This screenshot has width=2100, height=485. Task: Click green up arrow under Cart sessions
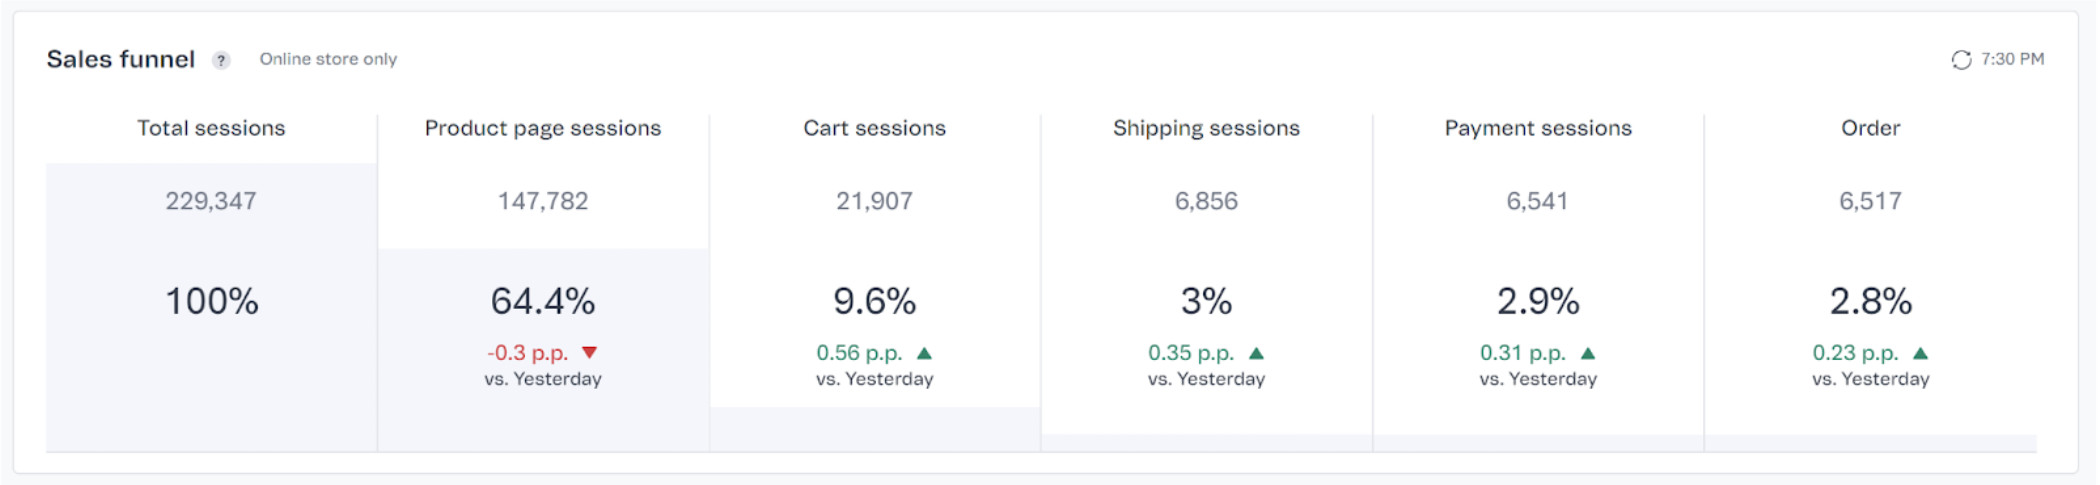pos(924,353)
